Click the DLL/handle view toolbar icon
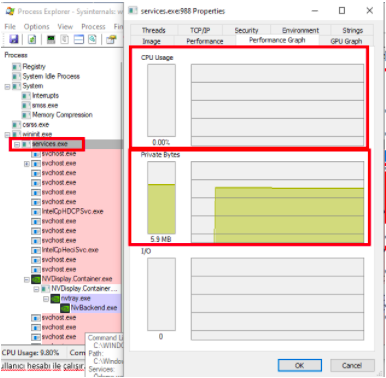This screenshot has width=386, height=378. (x=92, y=39)
